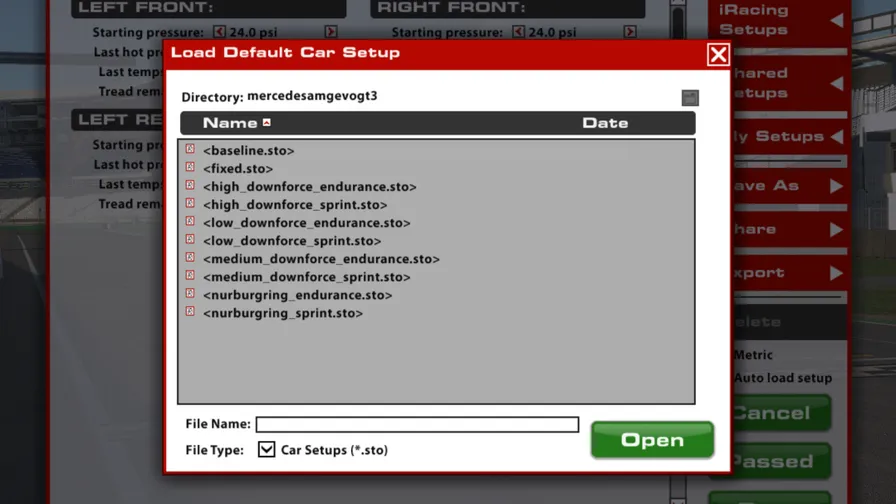Select <low_downforce_endurance.sto> in the list

coord(307,223)
